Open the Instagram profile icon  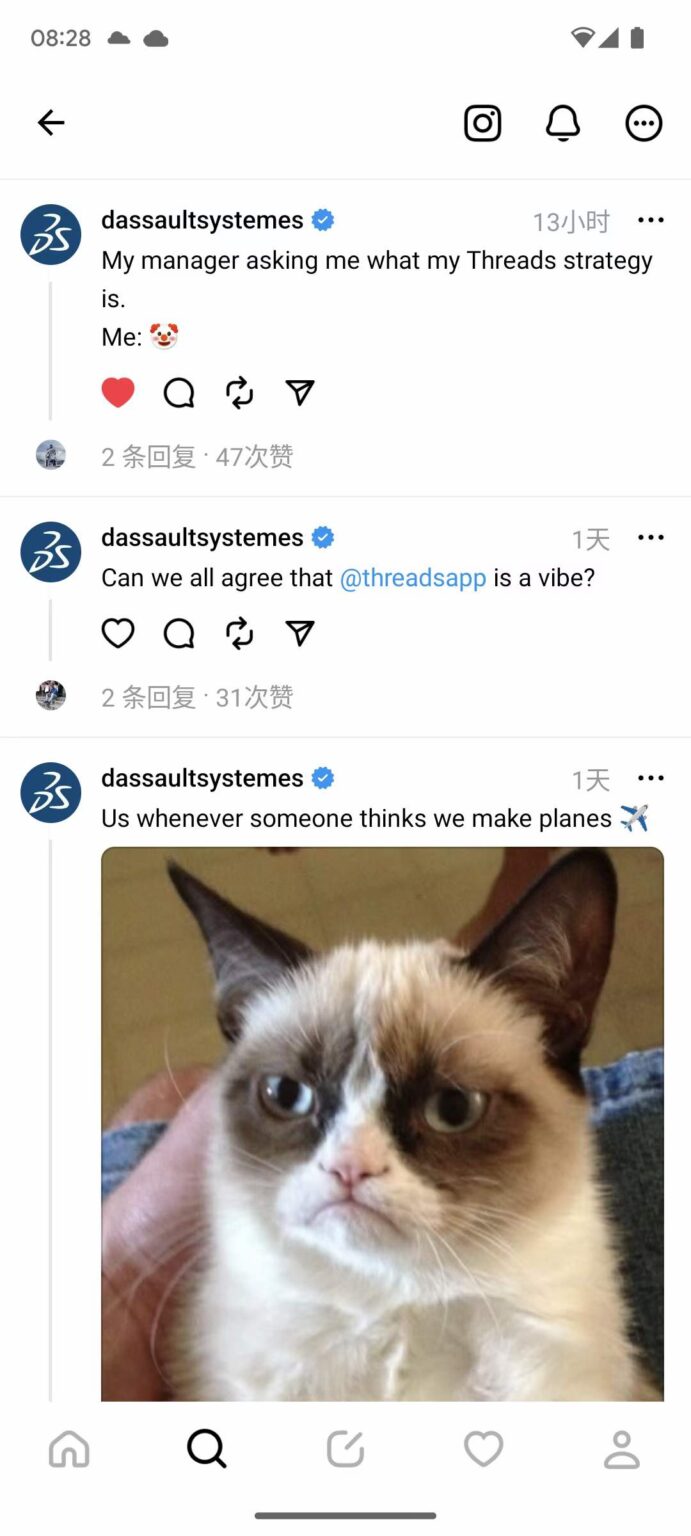pyautogui.click(x=482, y=123)
